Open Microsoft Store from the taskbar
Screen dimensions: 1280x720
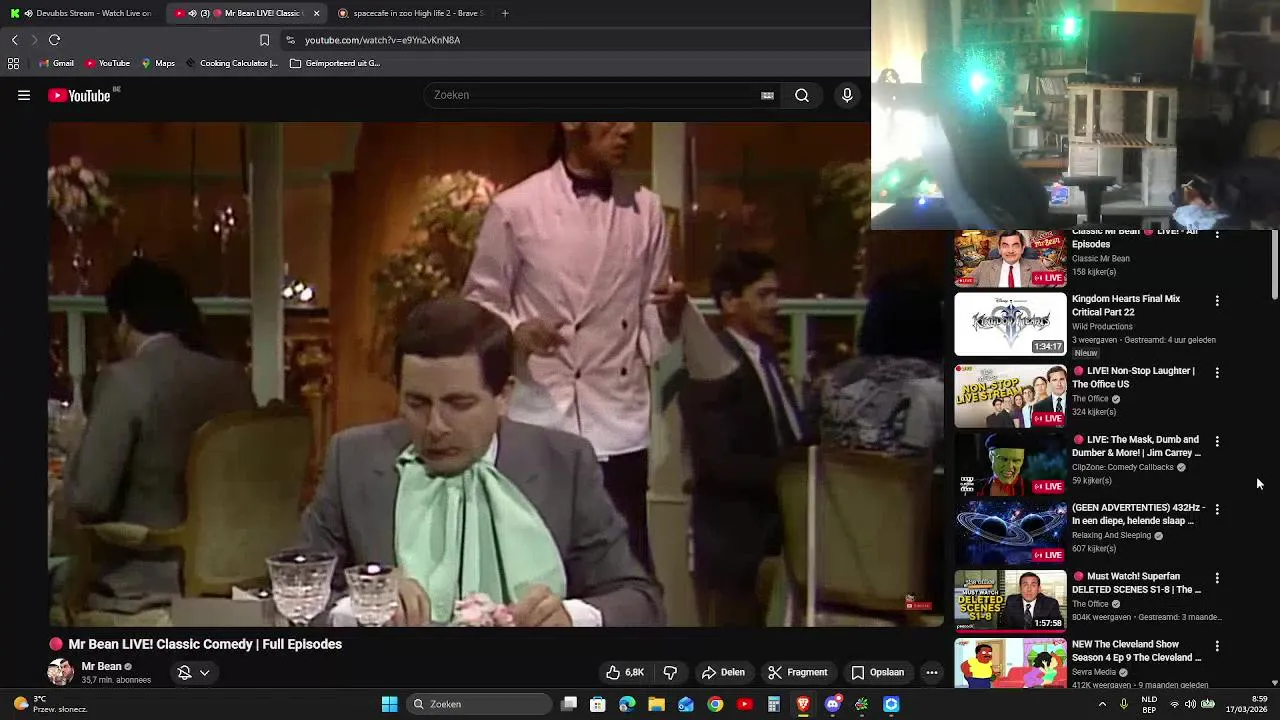[598, 704]
